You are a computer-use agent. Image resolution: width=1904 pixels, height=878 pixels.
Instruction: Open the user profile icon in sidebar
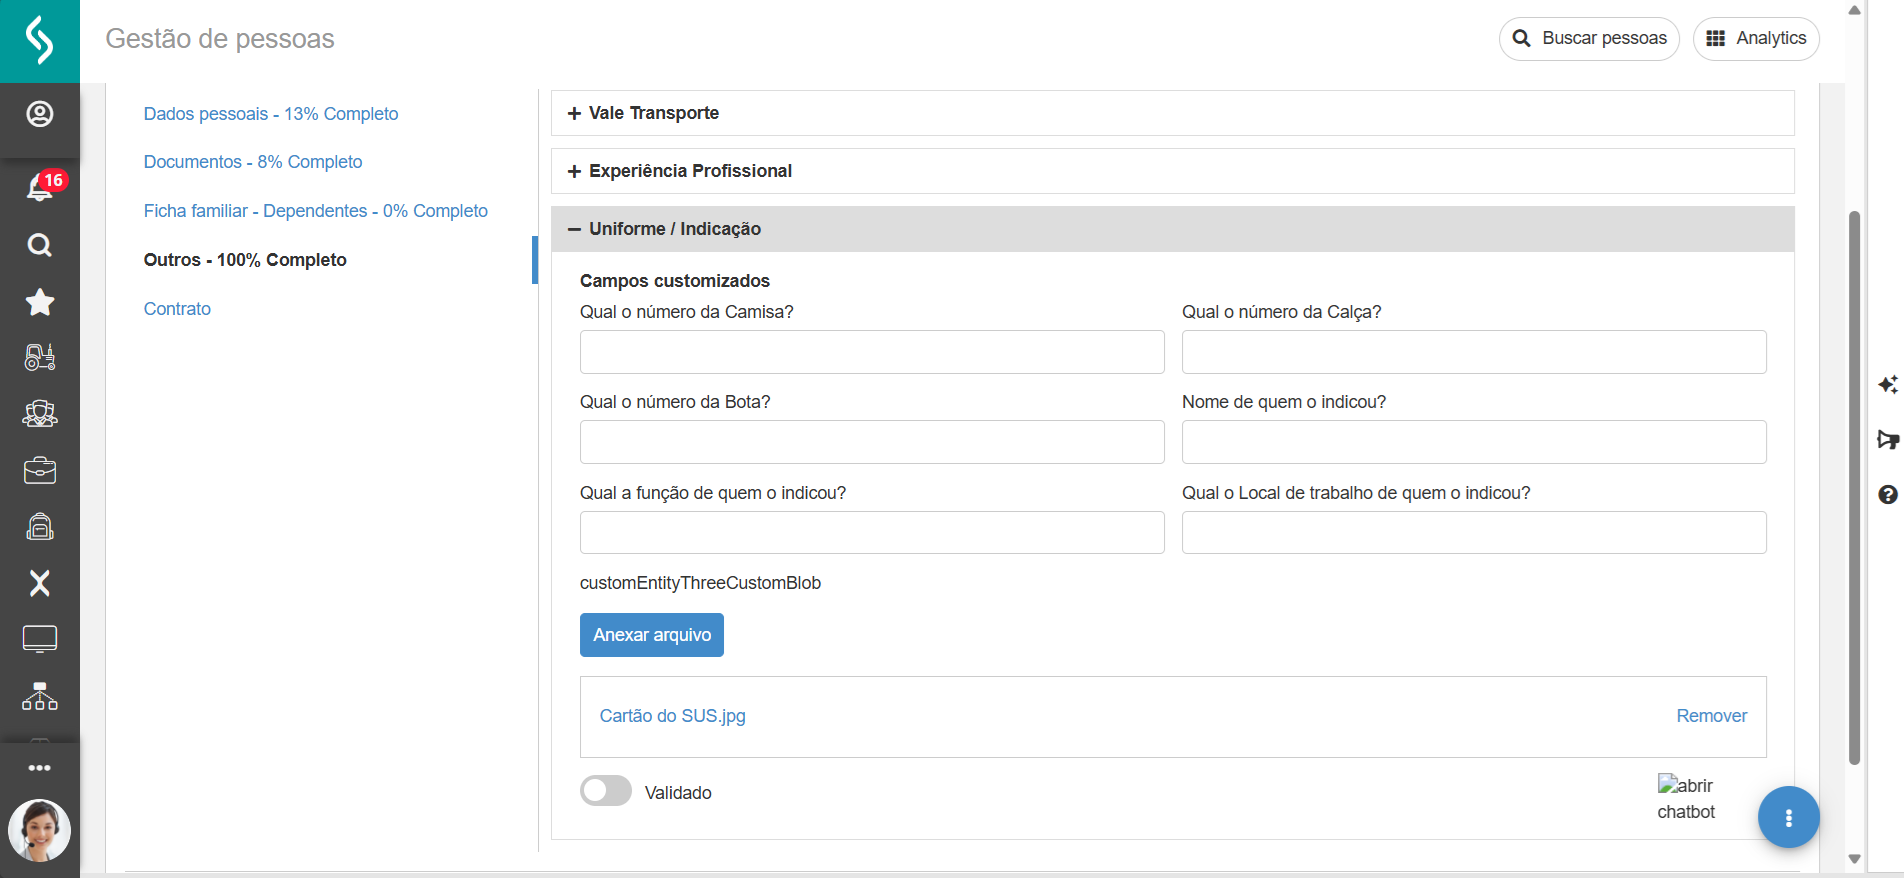pyautogui.click(x=40, y=114)
